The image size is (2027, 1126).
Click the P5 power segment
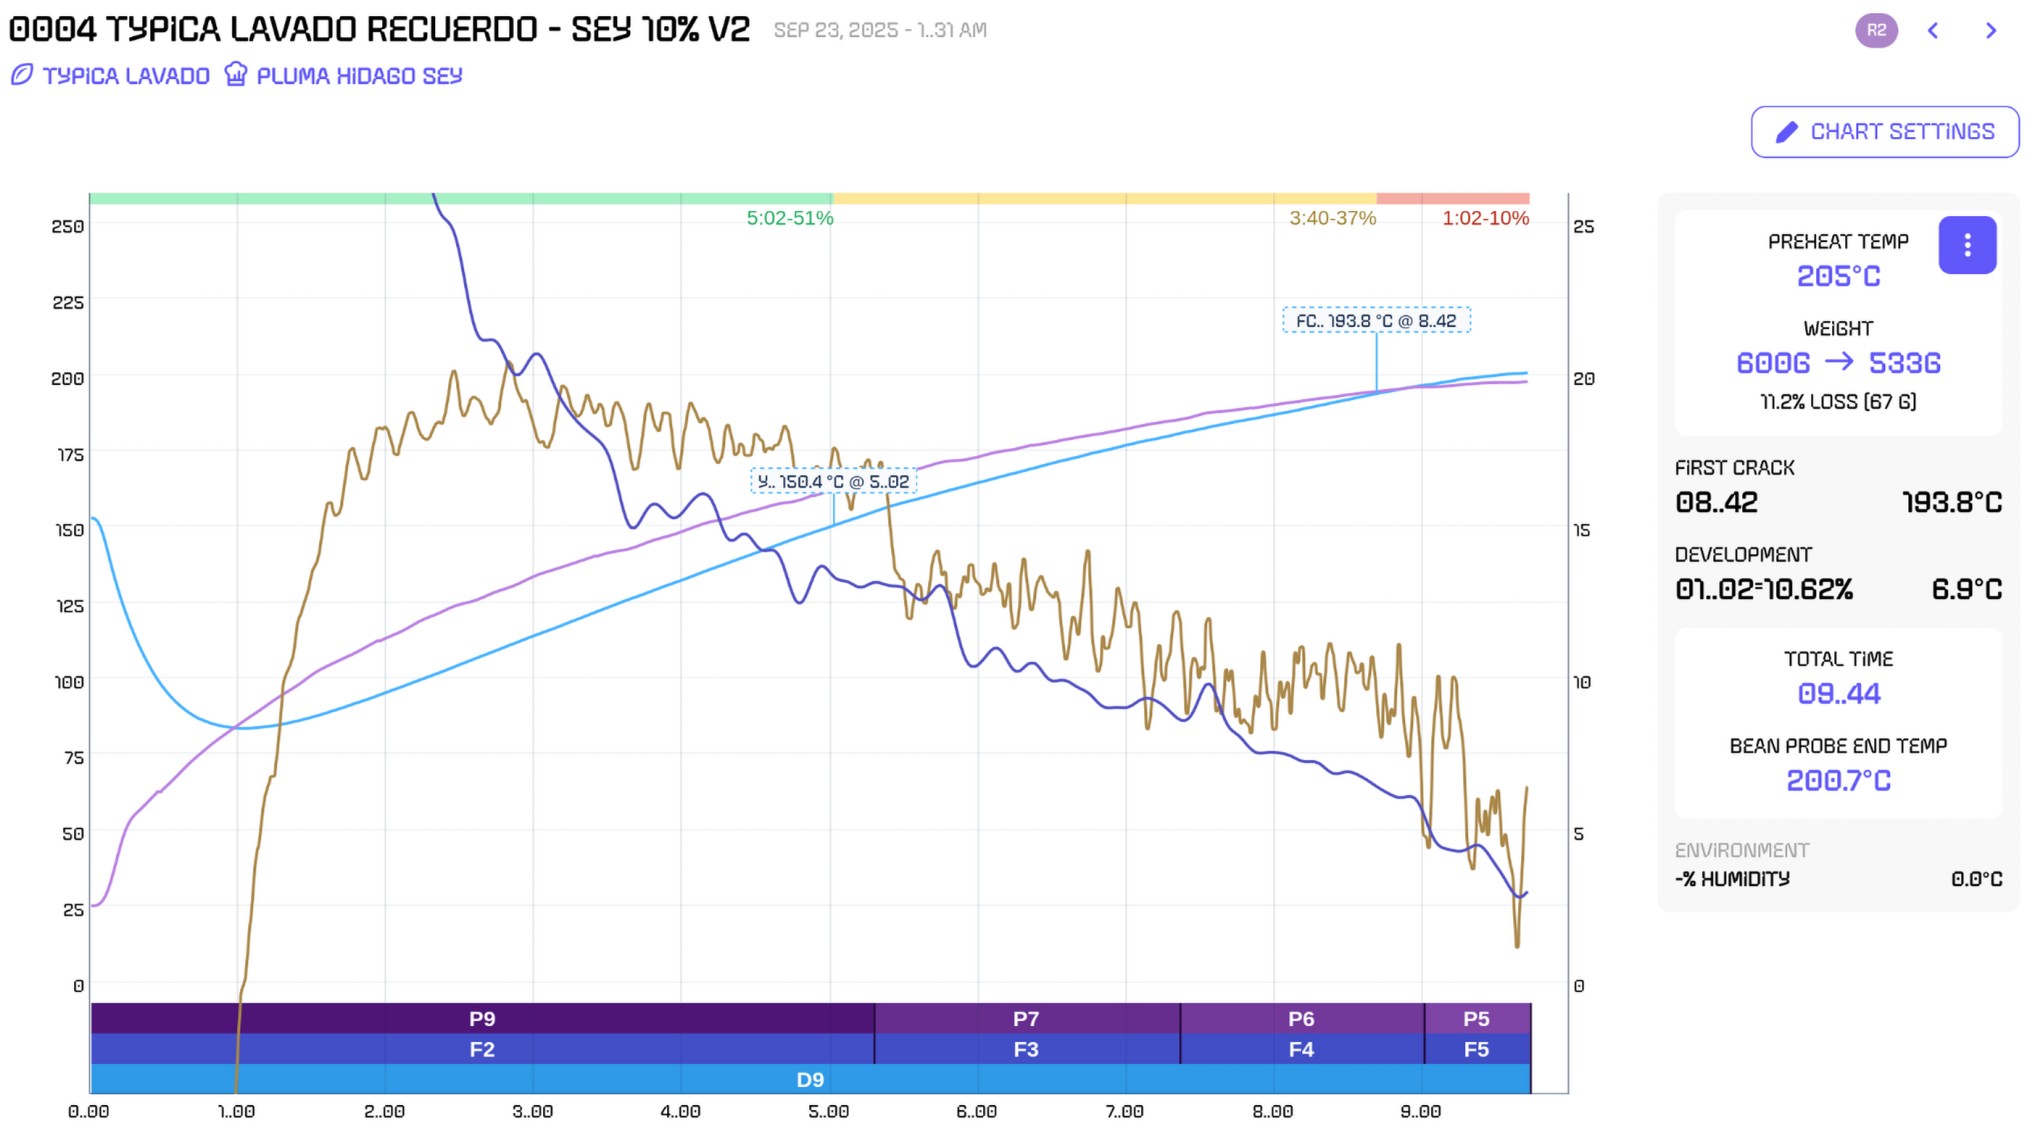point(1476,1018)
